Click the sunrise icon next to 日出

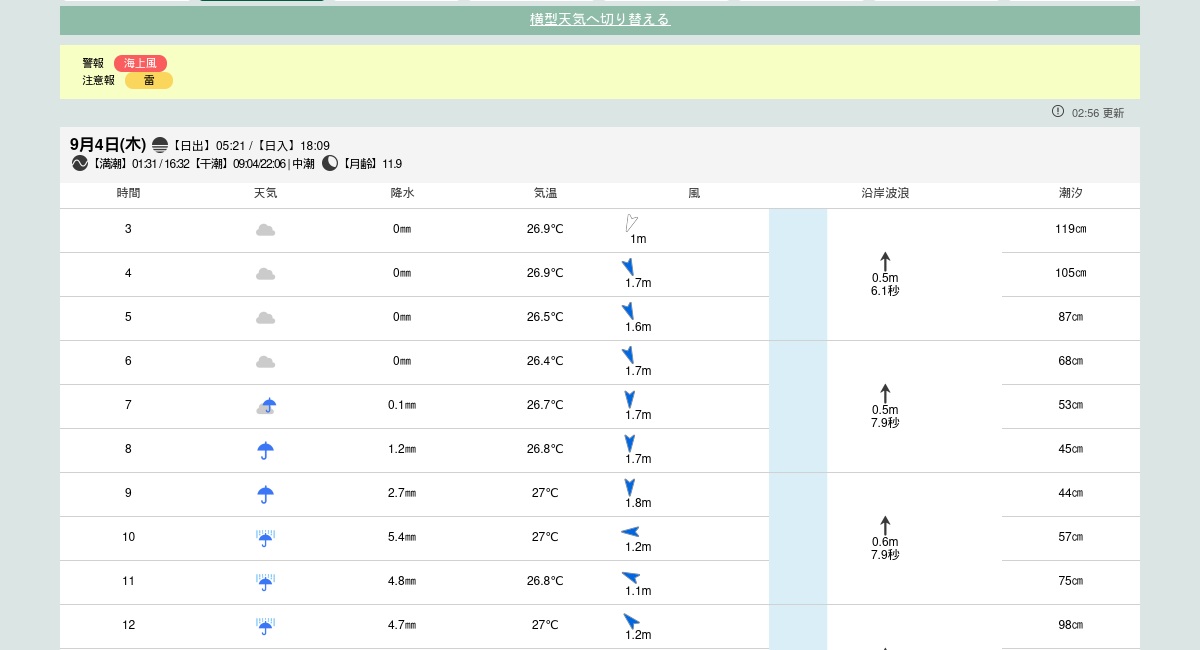pos(160,146)
